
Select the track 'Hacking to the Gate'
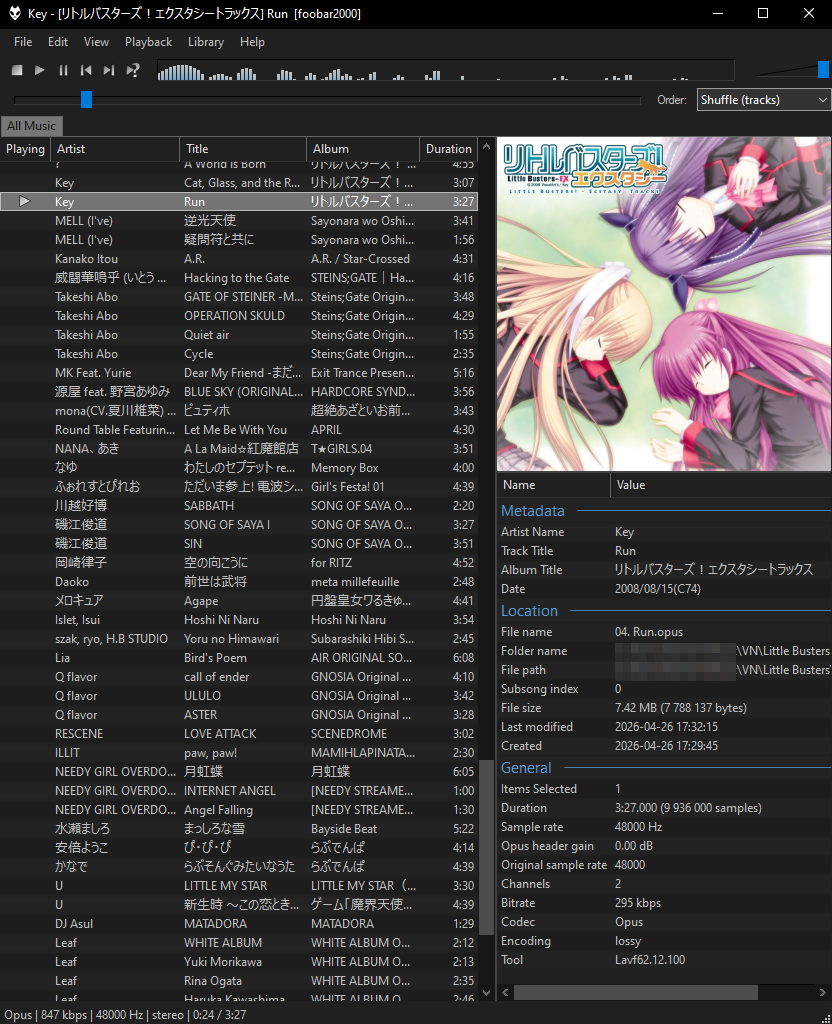(239, 278)
